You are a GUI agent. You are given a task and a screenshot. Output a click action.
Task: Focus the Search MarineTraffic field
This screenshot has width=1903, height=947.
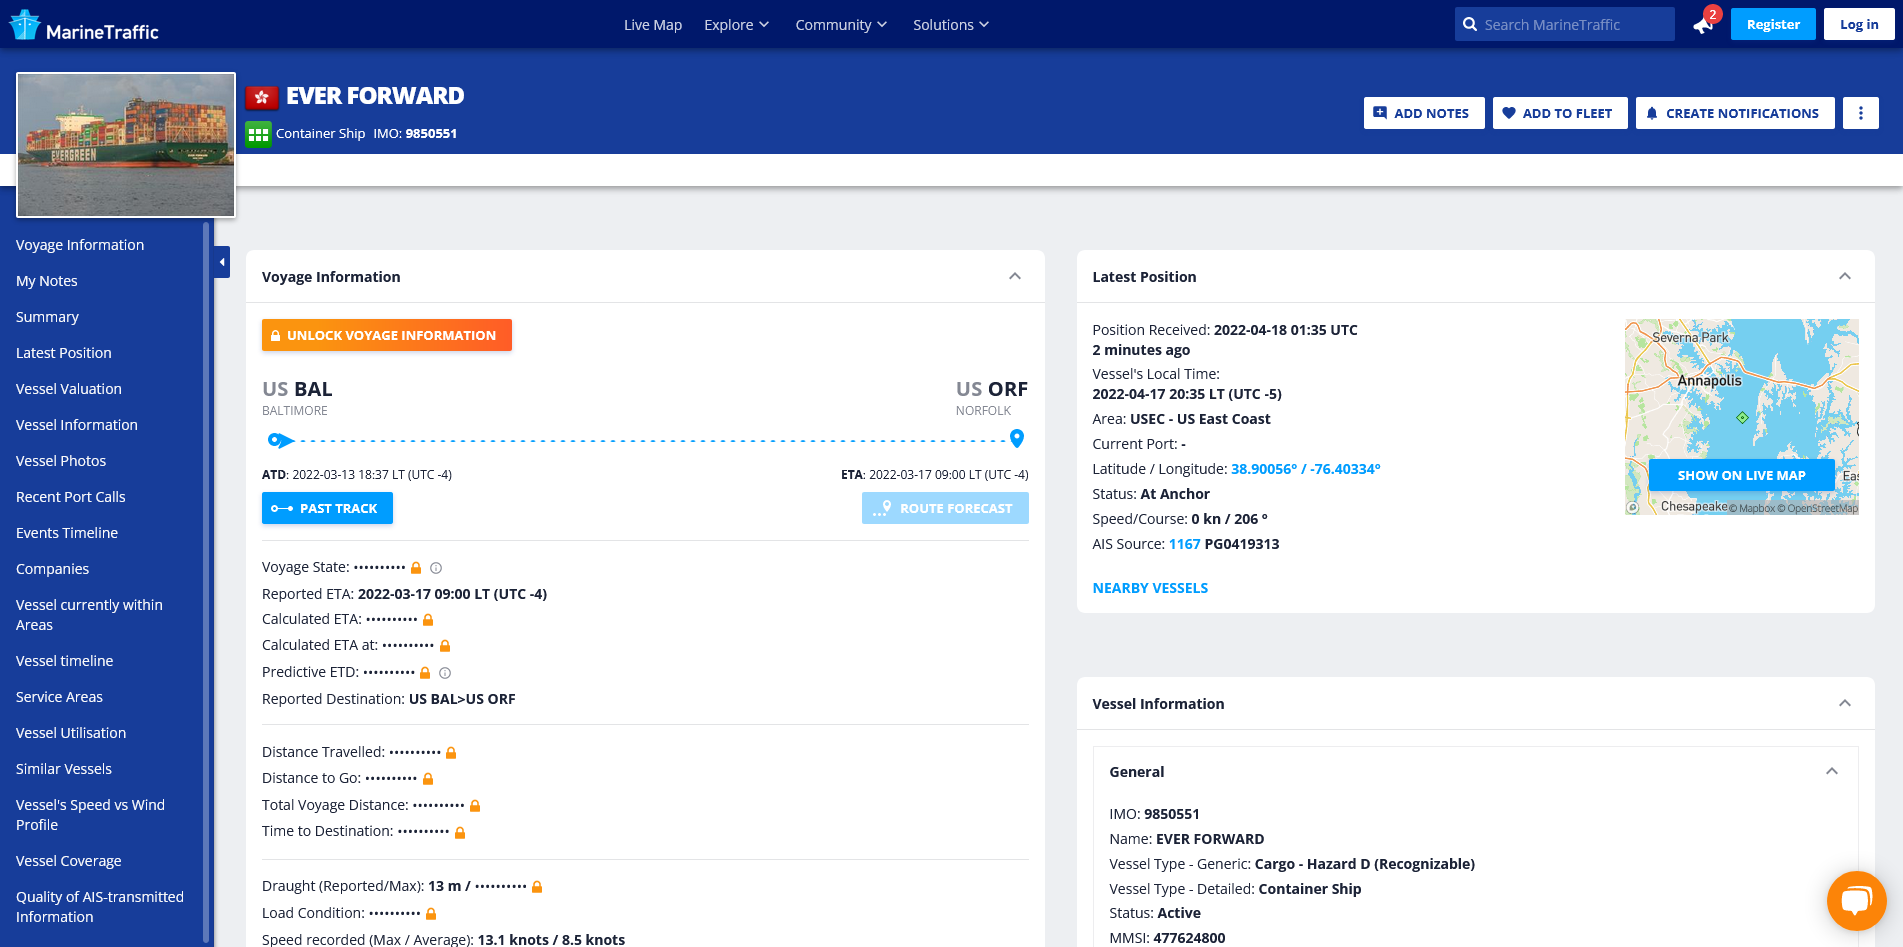(1564, 25)
